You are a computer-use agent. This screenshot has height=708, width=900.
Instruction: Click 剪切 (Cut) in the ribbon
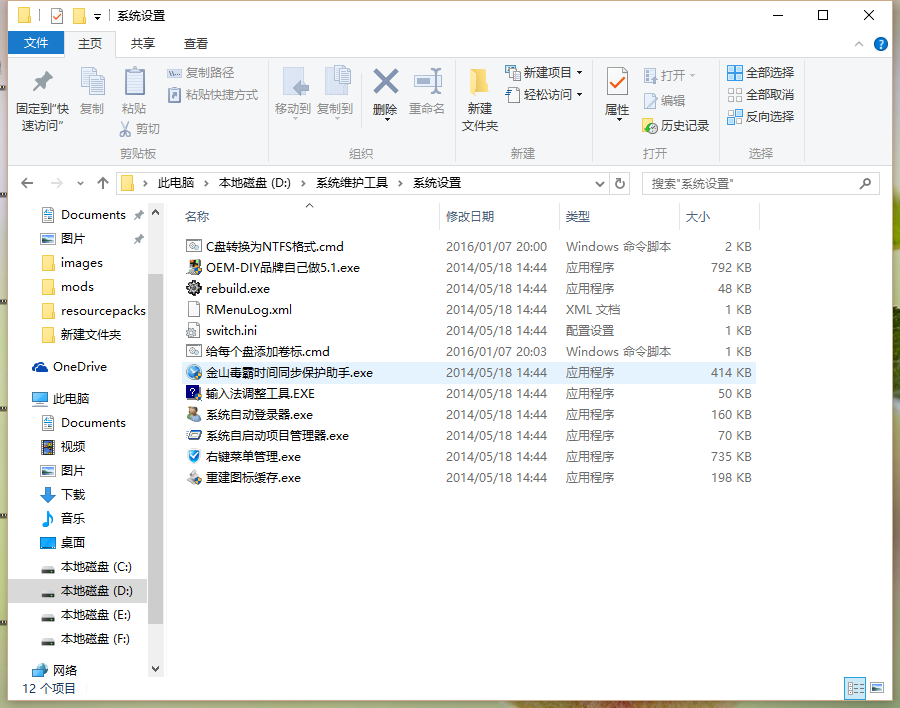point(142,128)
